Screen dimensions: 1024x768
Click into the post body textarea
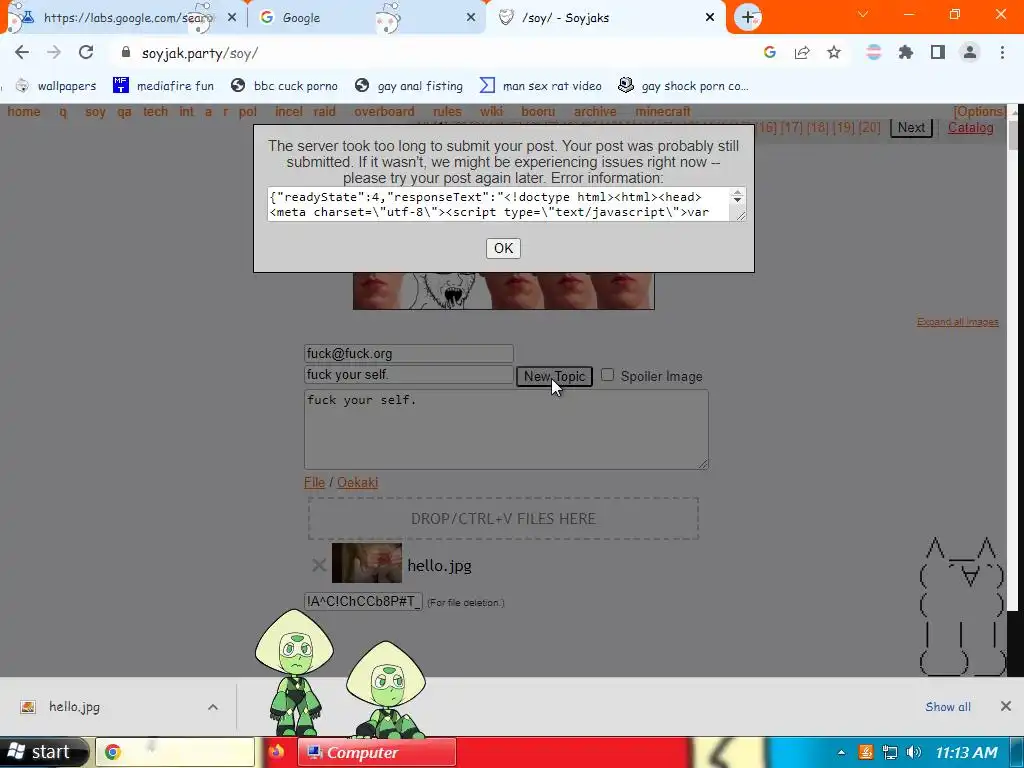click(506, 430)
